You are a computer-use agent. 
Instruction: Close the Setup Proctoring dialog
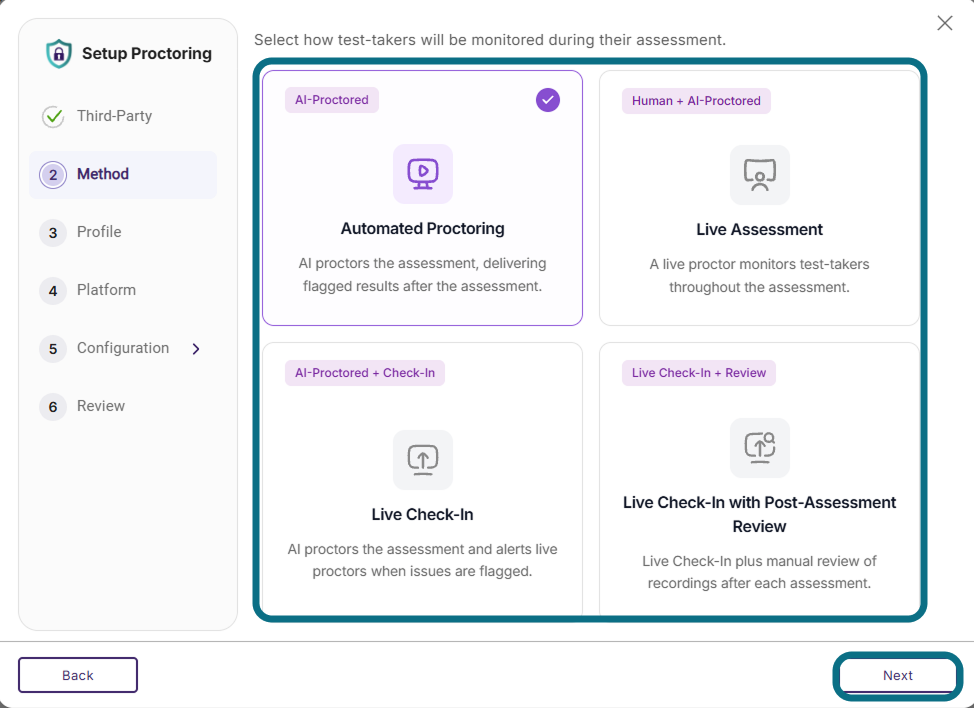click(x=945, y=23)
